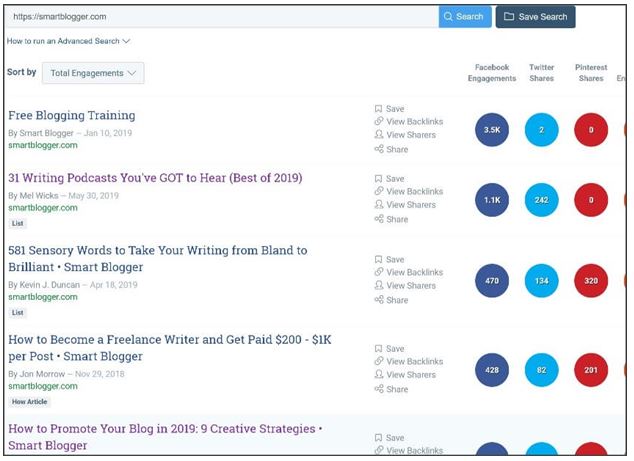Focus the smartblogger.com search input field
Viewport: 634px width, 461px height.
(x=220, y=17)
